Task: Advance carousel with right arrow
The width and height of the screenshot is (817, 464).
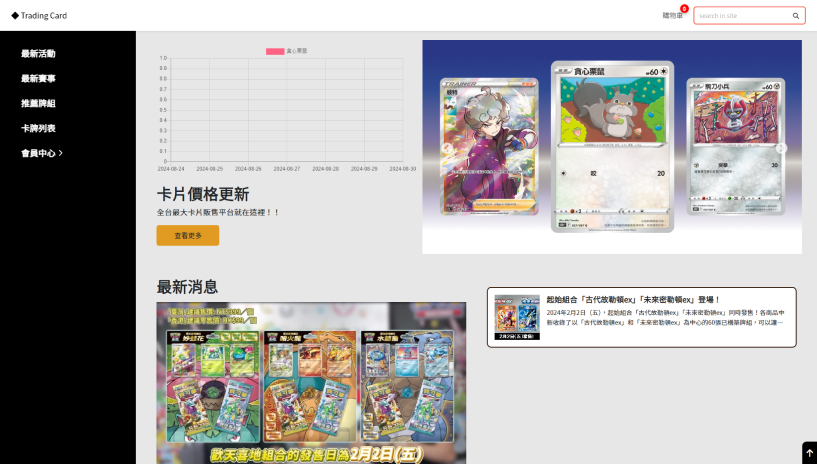Action: click(781, 148)
